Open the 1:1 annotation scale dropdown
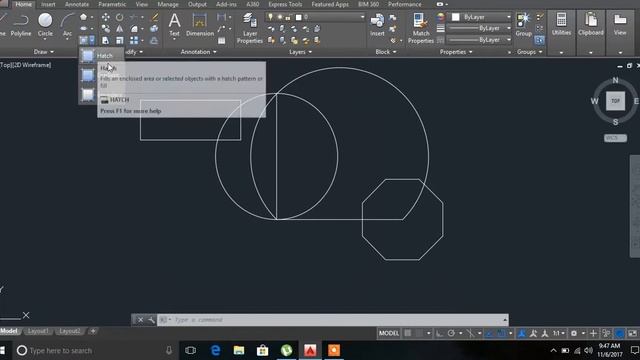The height and width of the screenshot is (360, 640). point(558,333)
